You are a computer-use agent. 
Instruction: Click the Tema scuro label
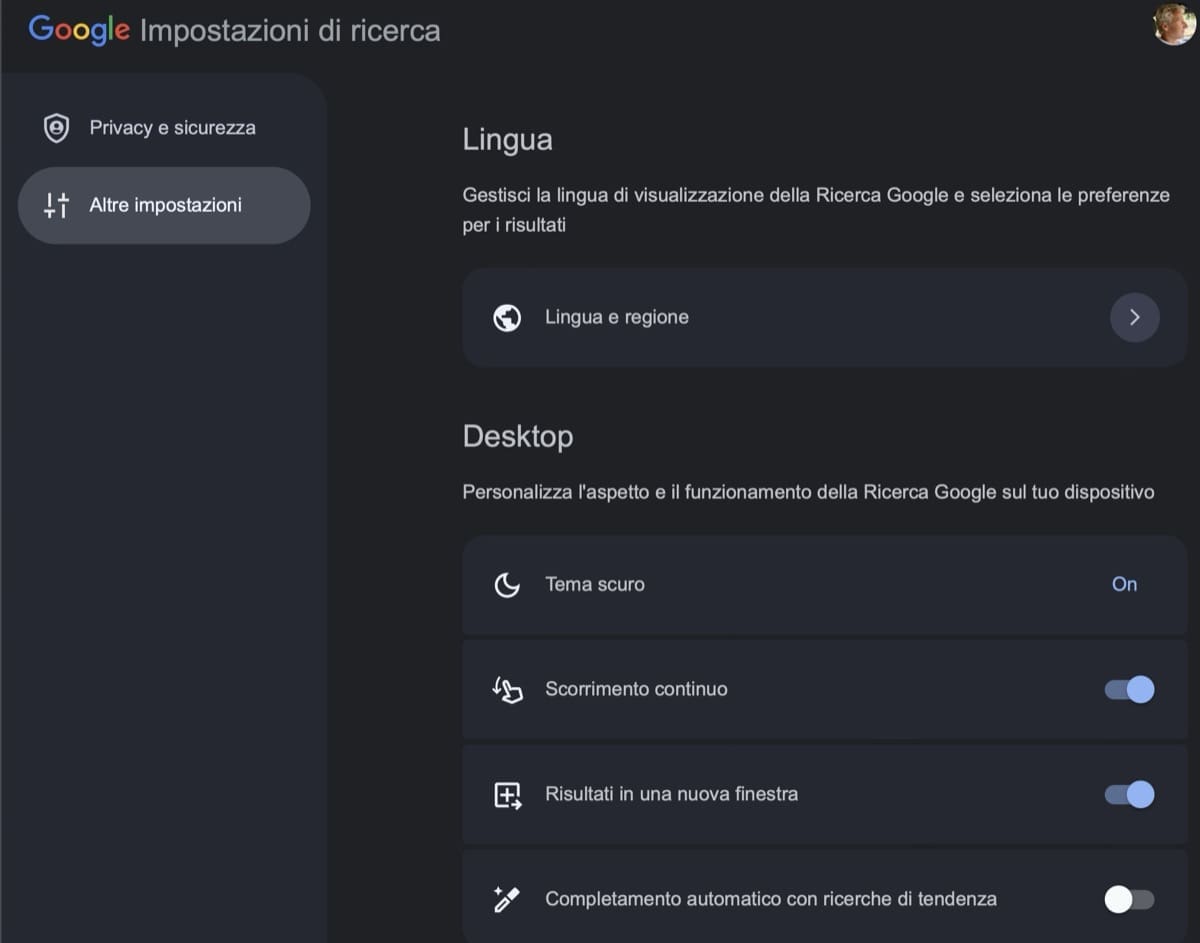[x=595, y=584]
